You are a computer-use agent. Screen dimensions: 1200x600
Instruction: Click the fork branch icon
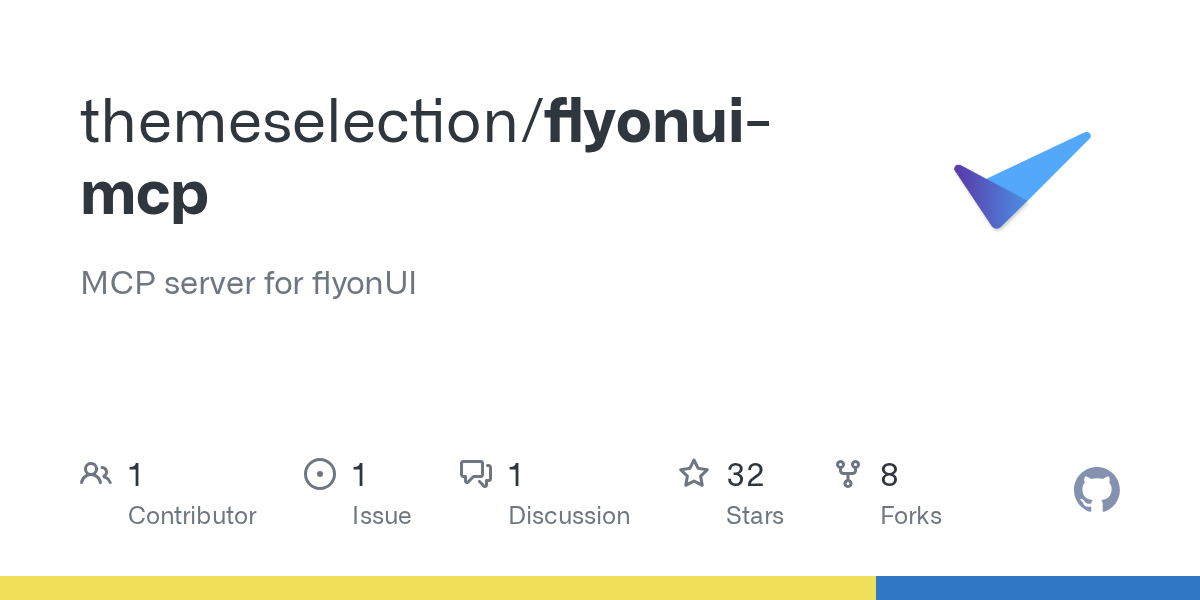(x=848, y=474)
